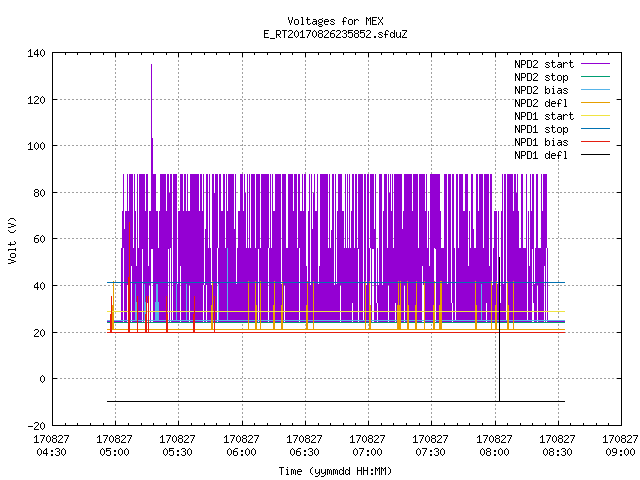Click orange line sample beside NPD2 defl
The image size is (640, 480).
click(595, 102)
